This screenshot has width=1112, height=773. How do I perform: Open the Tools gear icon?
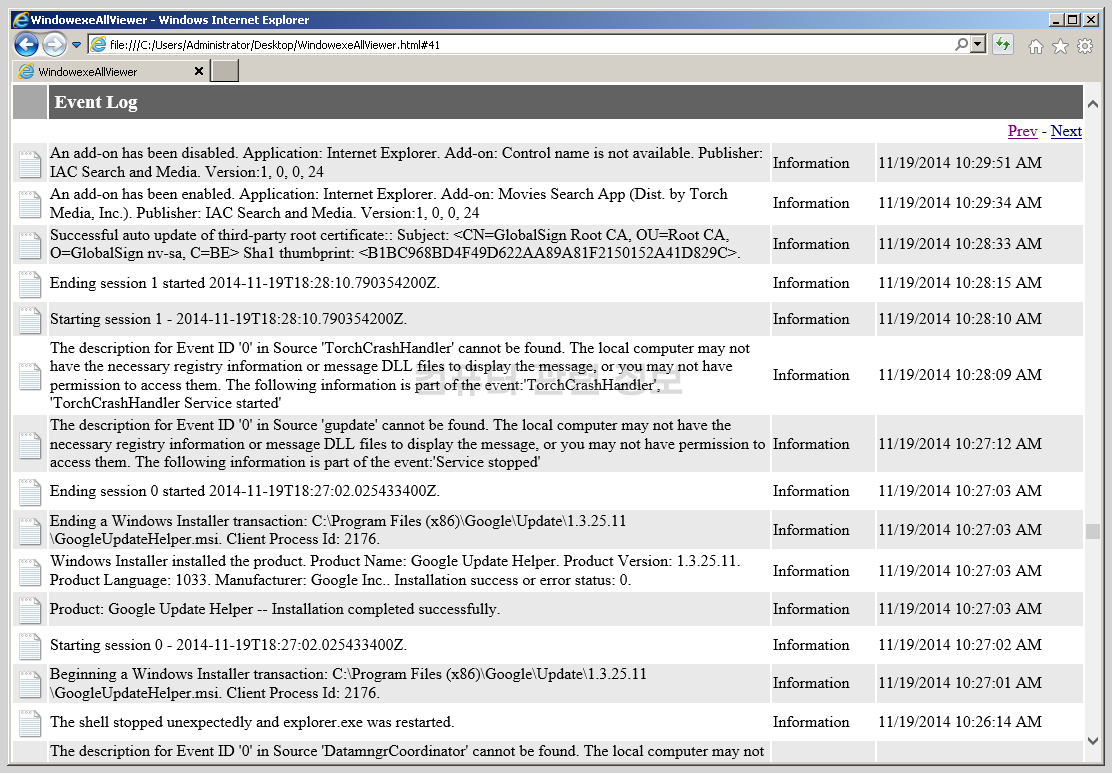[1085, 46]
